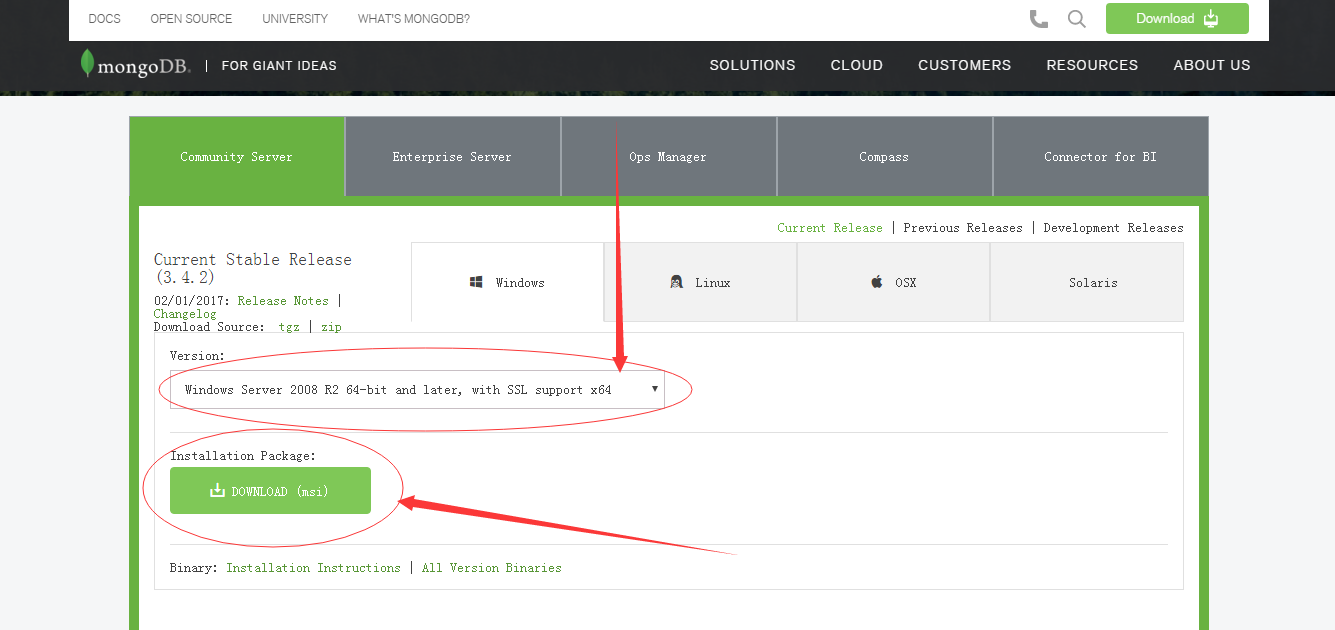Click the Linux penguin icon
1335x630 pixels.
coord(676,283)
